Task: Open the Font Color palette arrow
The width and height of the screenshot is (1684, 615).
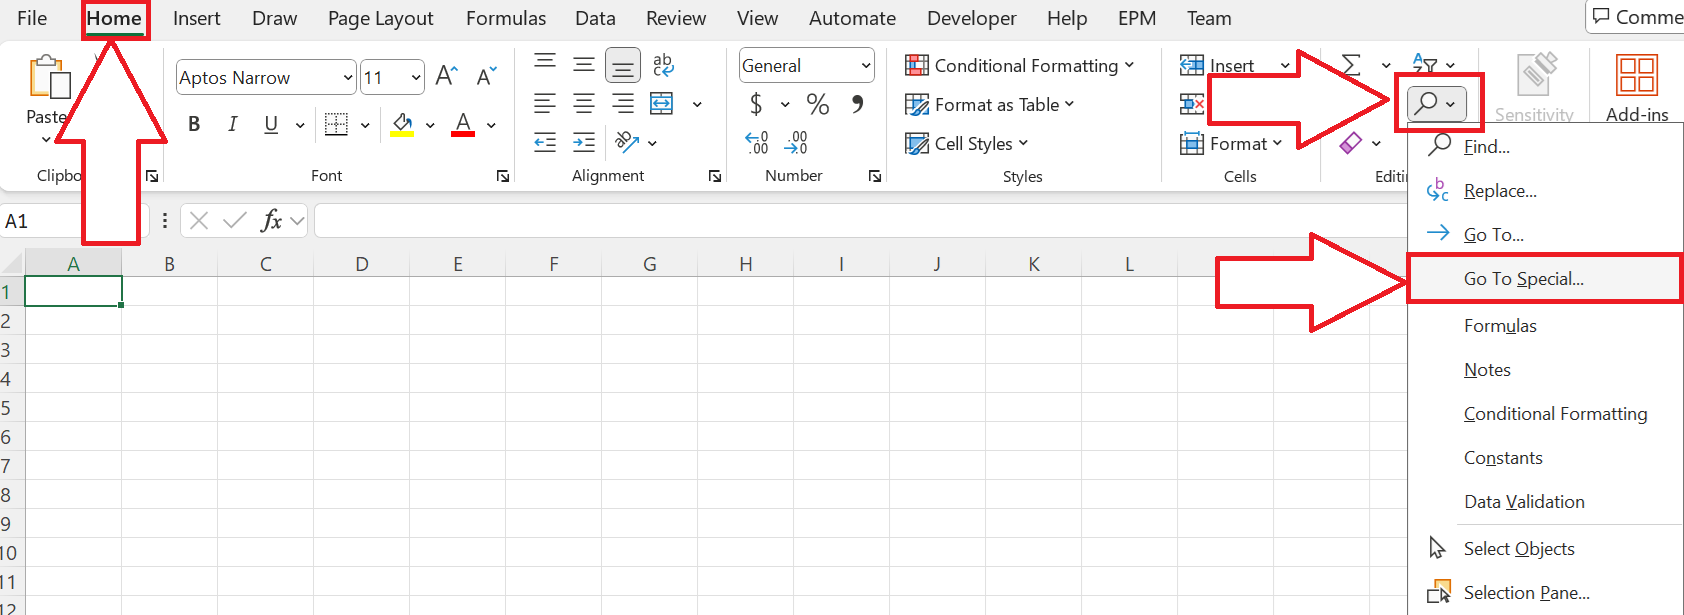Action: [x=491, y=125]
